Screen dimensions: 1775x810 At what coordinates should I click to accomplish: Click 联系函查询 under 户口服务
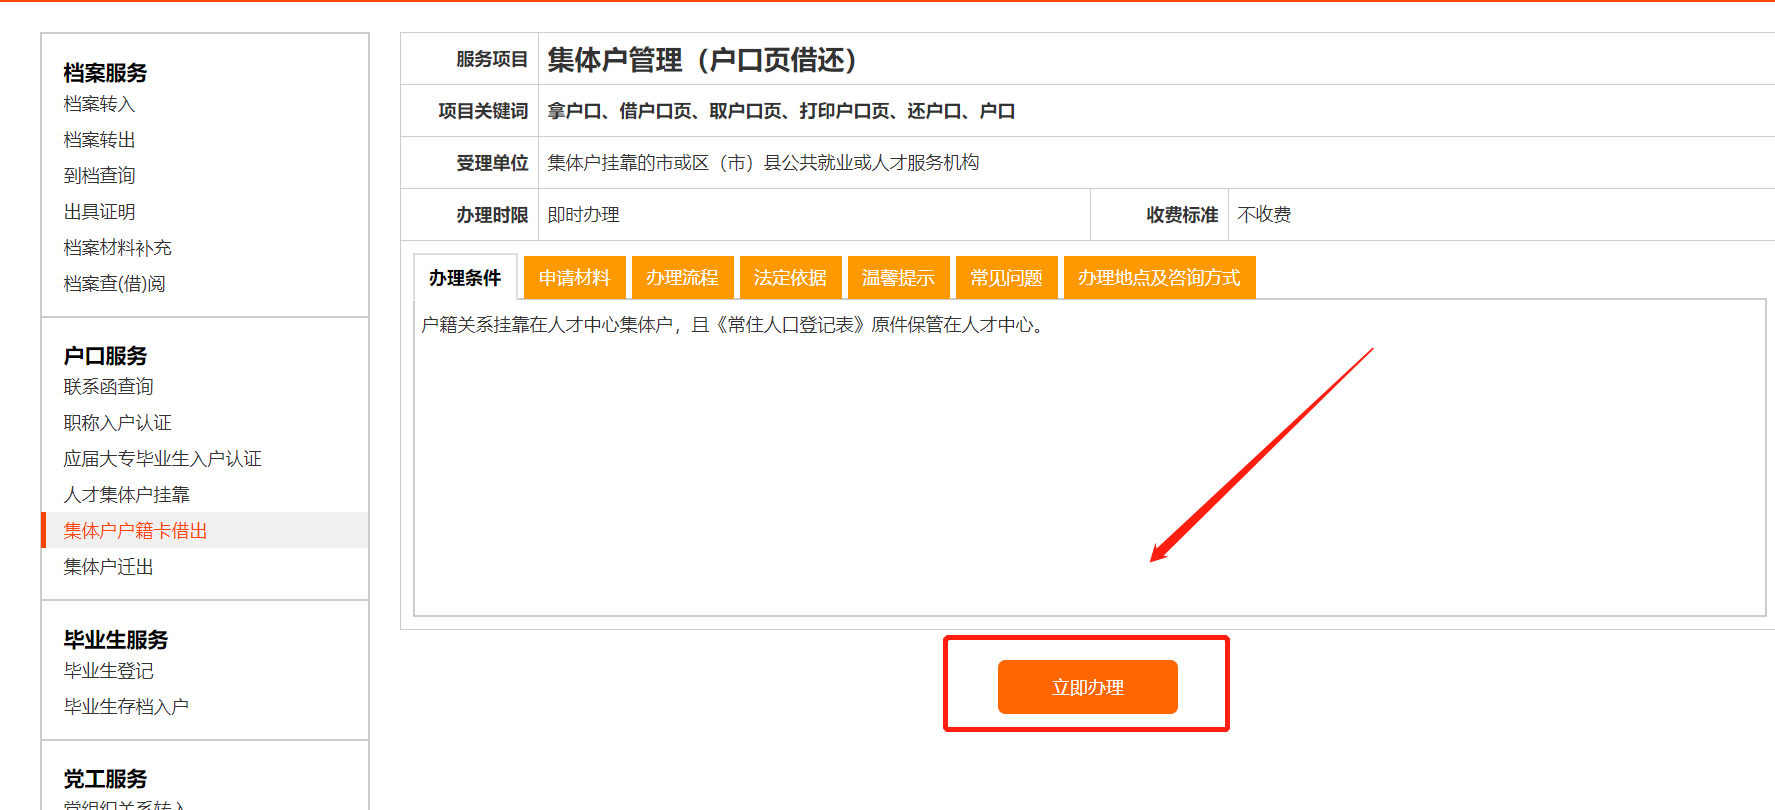point(108,387)
